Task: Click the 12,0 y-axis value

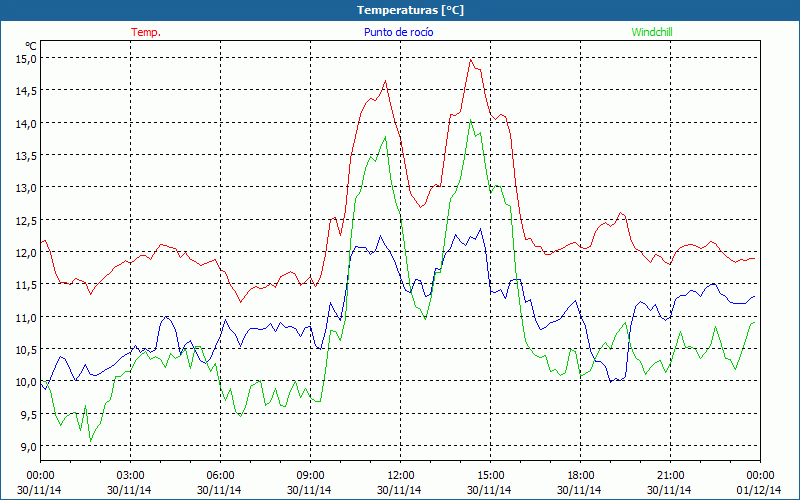Action: (27, 252)
